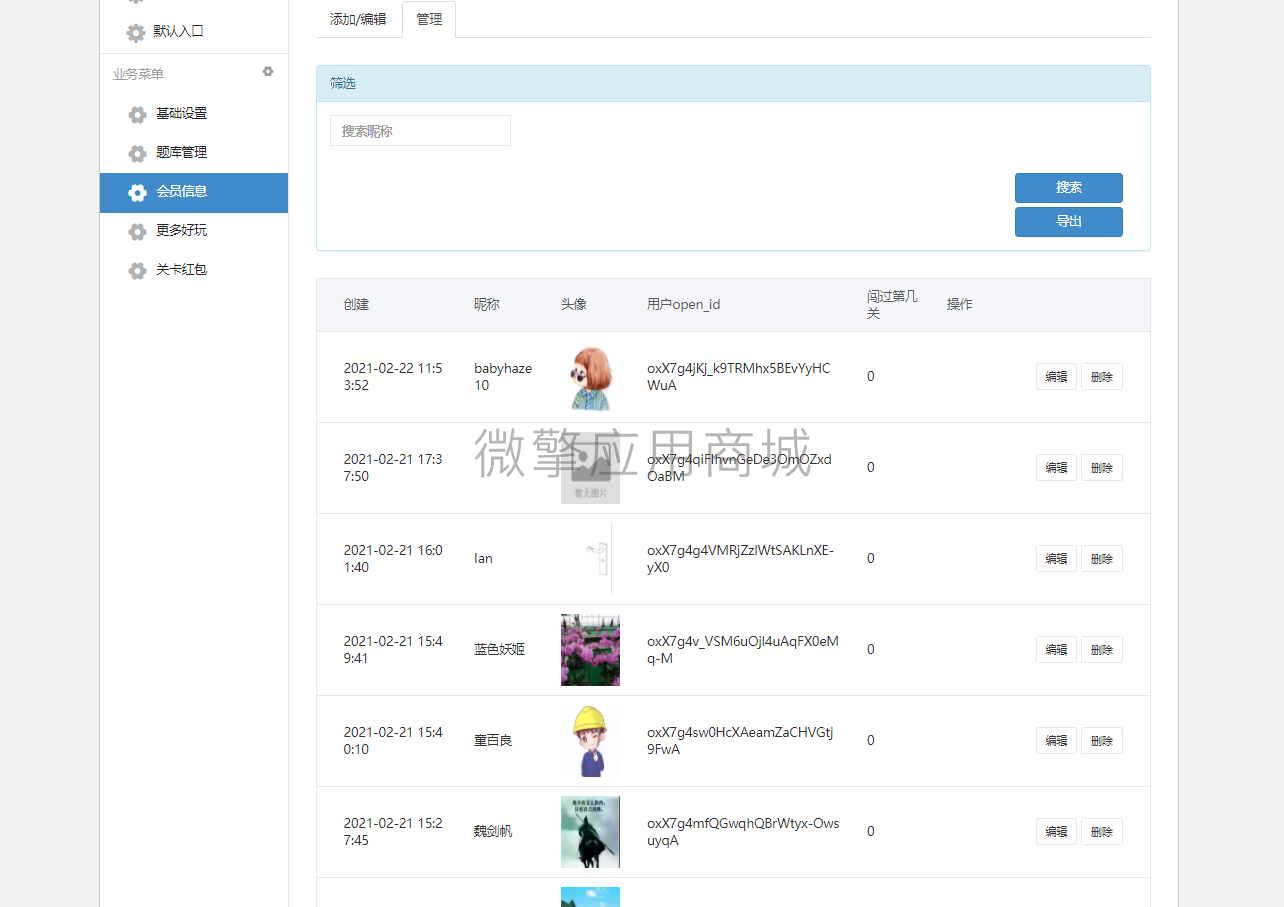The width and height of the screenshot is (1284, 907).
Task: Click the 闯过第几关 column header
Action: [x=892, y=305]
